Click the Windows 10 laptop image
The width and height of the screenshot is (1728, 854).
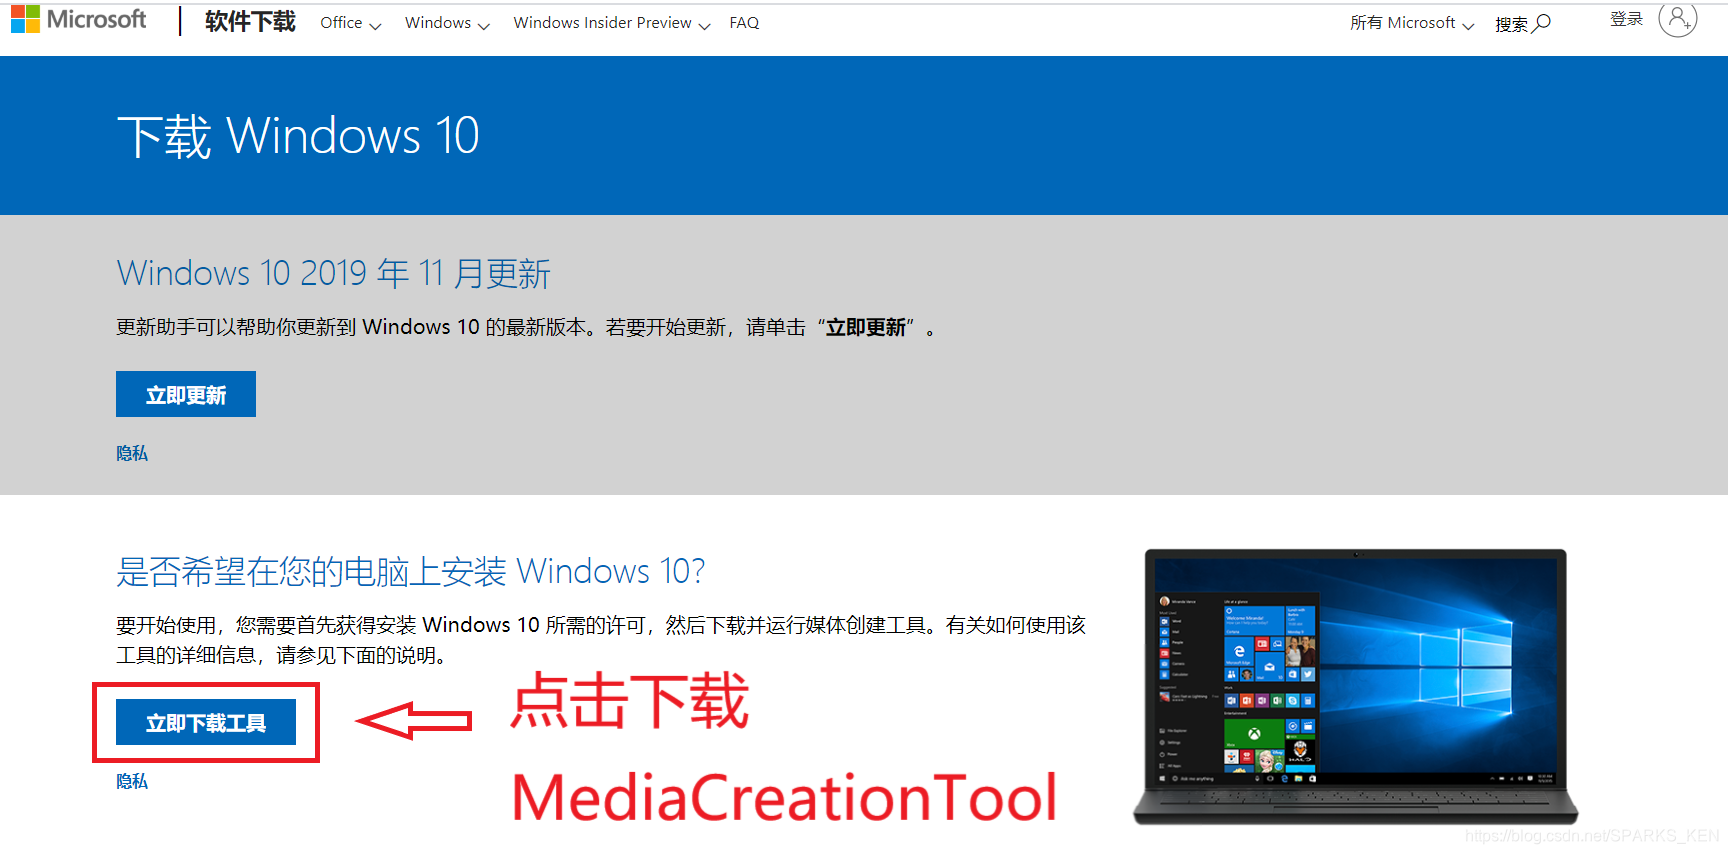coord(1356,686)
